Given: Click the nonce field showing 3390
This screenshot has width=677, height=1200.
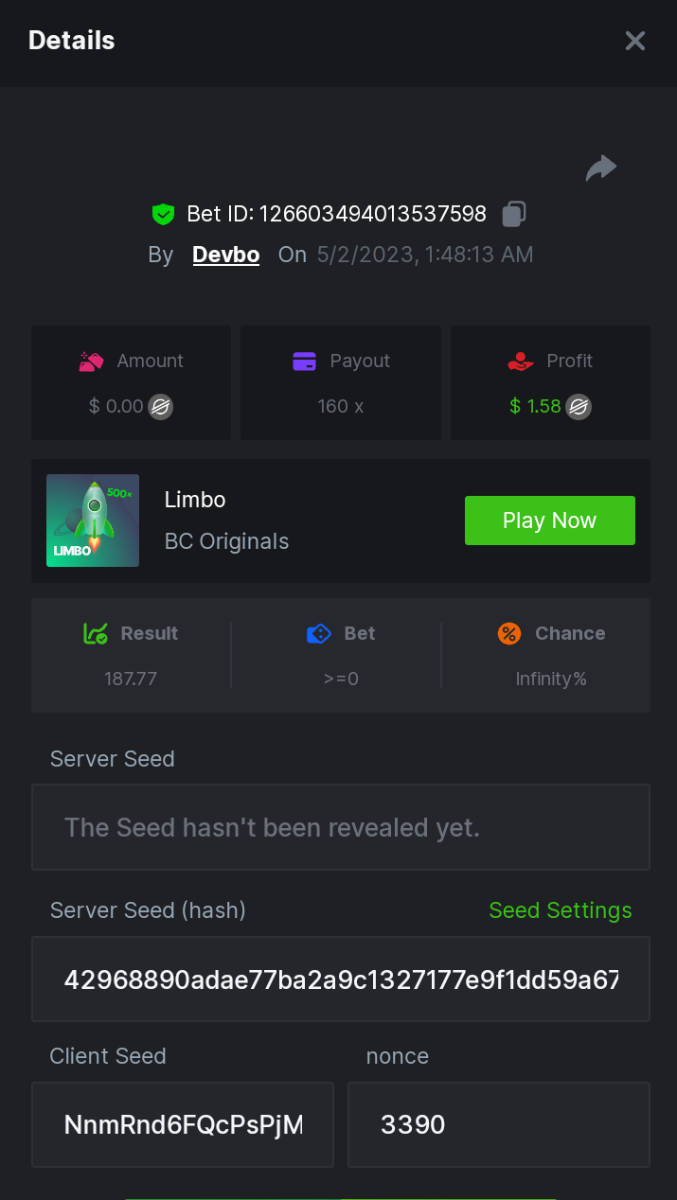Looking at the screenshot, I should click(498, 1124).
